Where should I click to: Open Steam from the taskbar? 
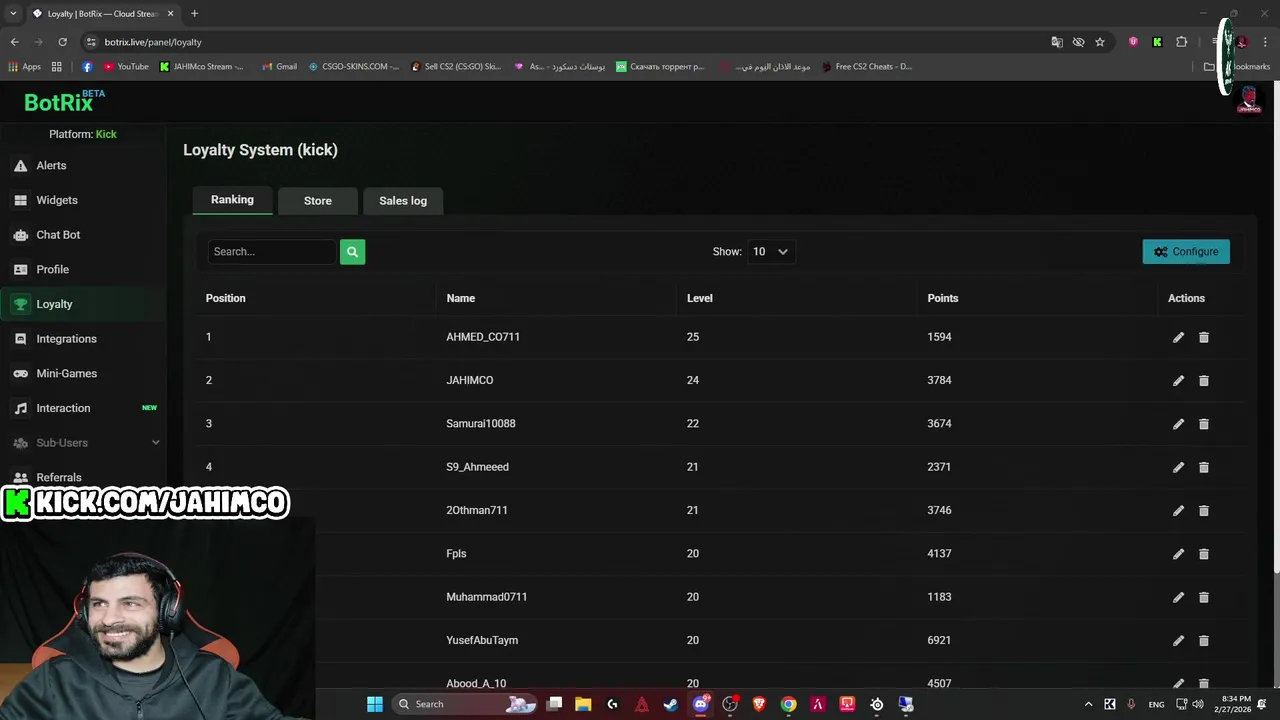tap(671, 704)
